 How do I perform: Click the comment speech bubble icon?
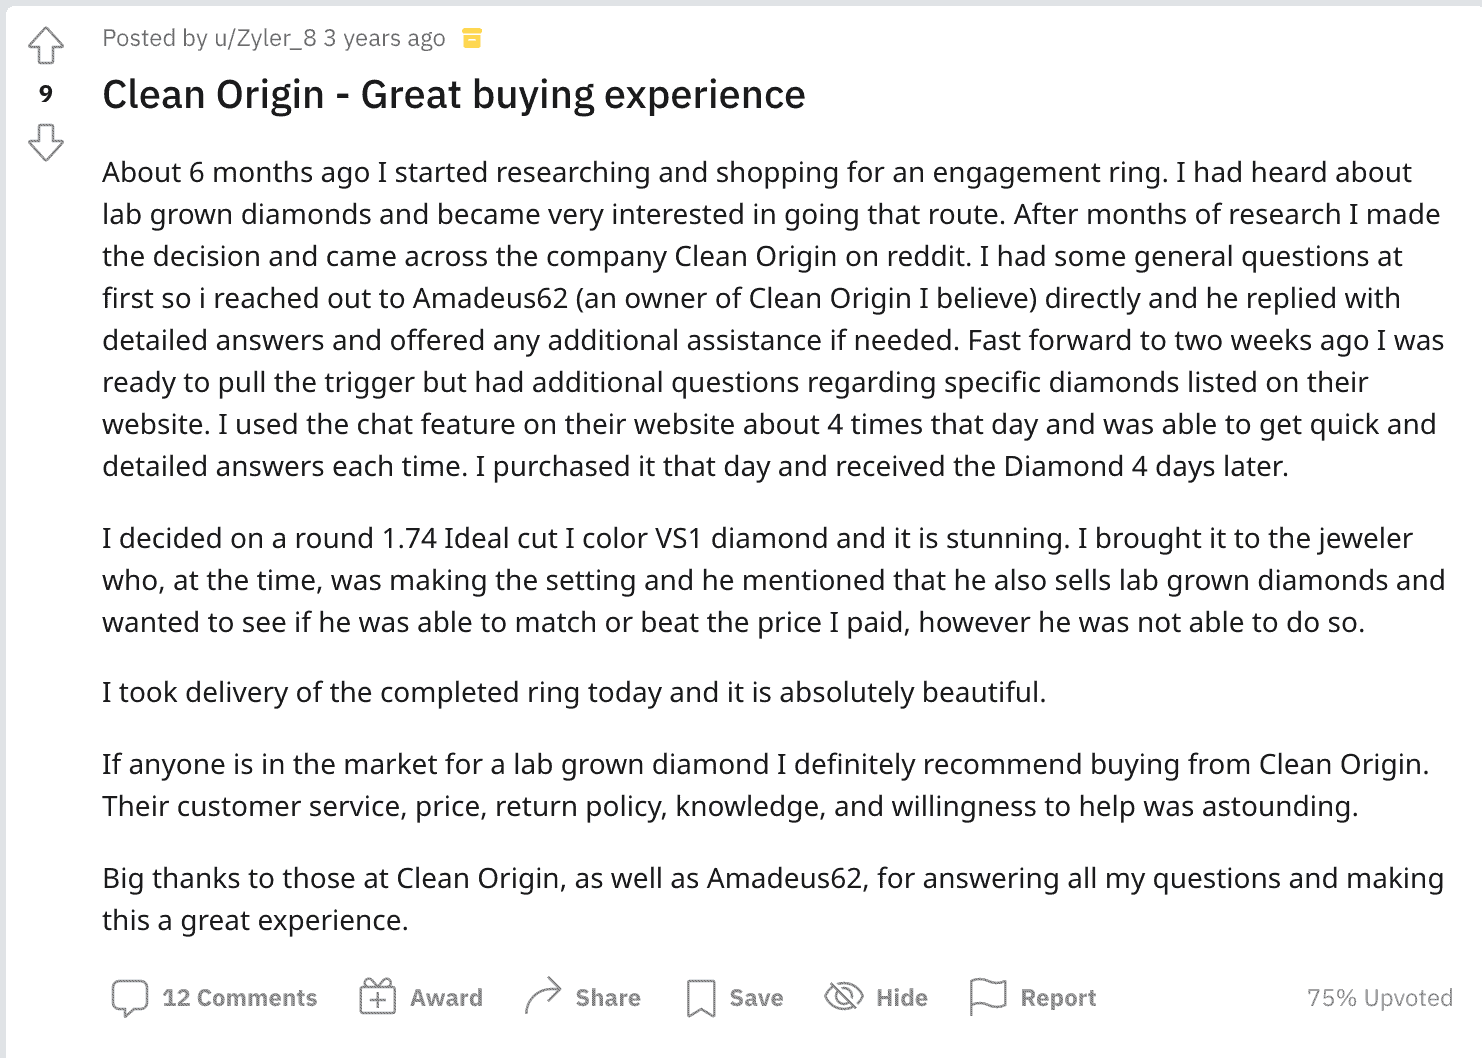pyautogui.click(x=129, y=997)
